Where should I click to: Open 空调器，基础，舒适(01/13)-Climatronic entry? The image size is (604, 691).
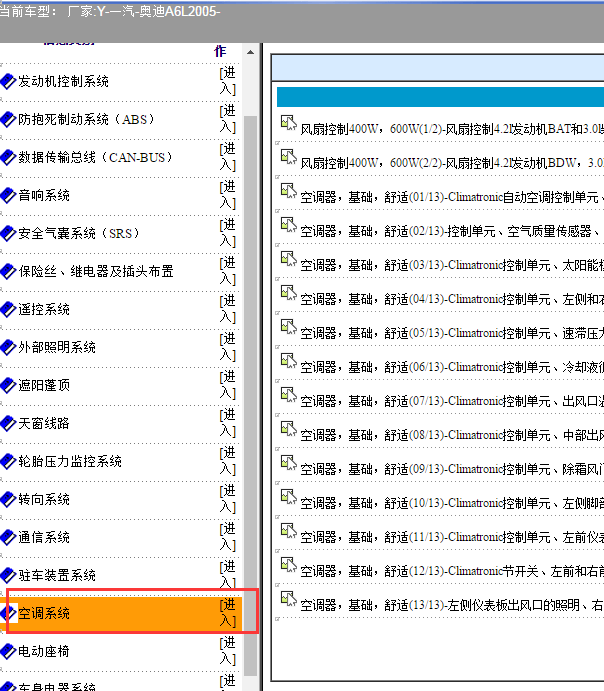452,197
